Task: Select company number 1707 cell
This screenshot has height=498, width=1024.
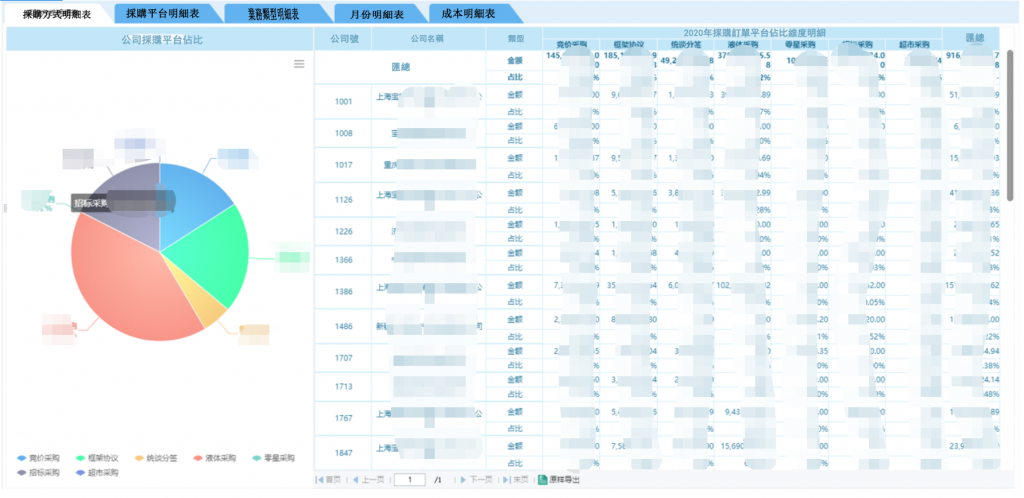Action: (343, 358)
